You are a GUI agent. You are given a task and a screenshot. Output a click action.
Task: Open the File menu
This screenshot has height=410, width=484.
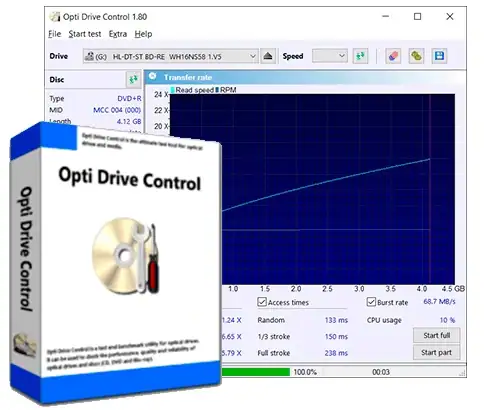[55, 34]
